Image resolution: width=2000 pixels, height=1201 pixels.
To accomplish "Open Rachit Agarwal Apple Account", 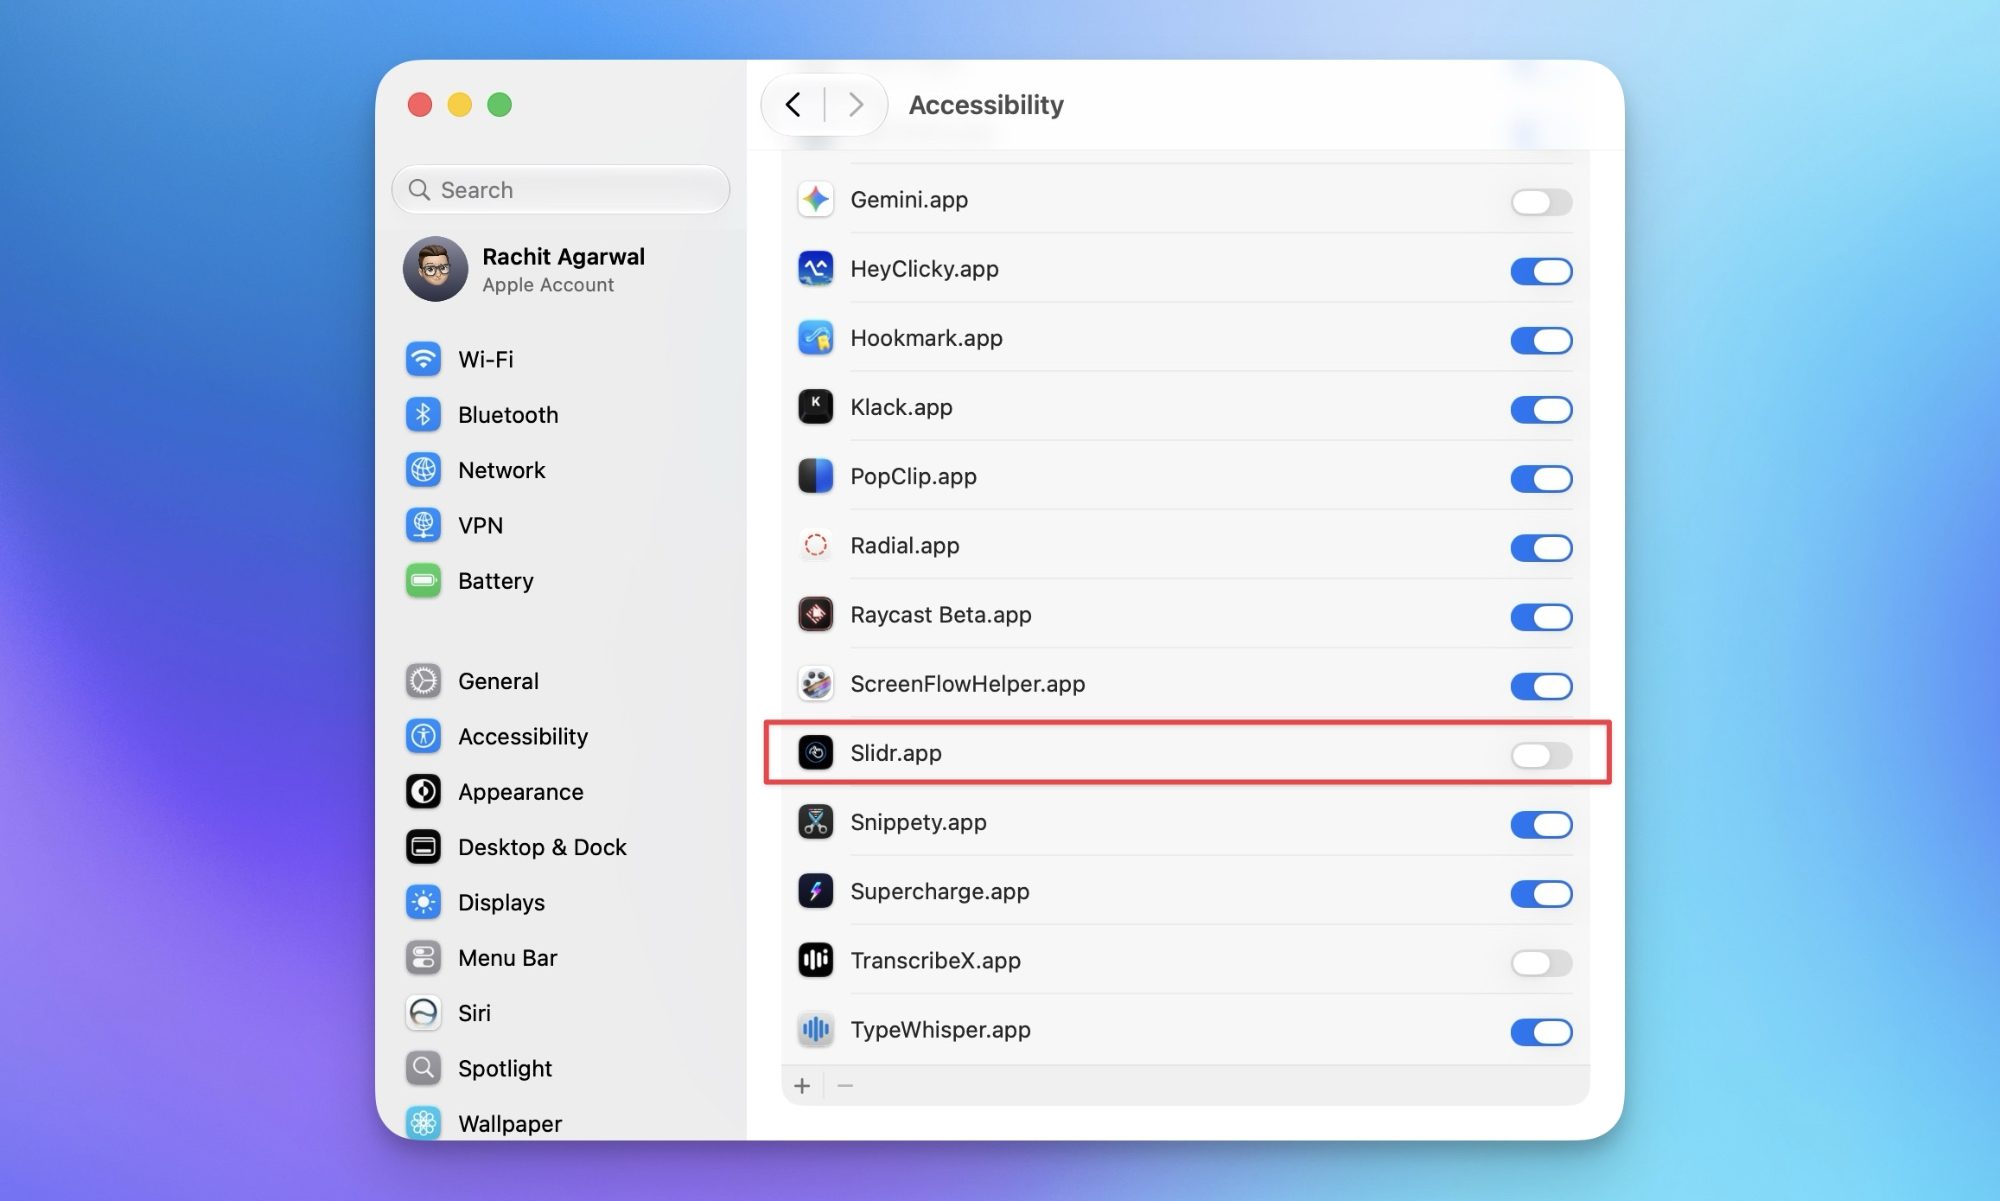I will [x=560, y=269].
